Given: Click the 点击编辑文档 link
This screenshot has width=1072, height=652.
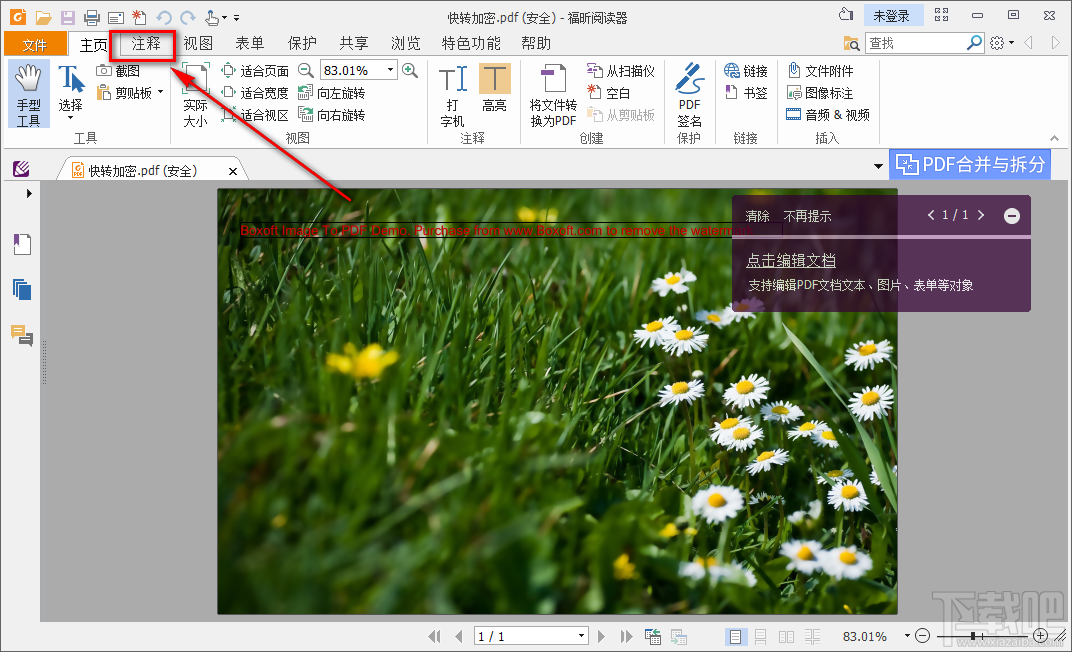Looking at the screenshot, I should pos(789,260).
